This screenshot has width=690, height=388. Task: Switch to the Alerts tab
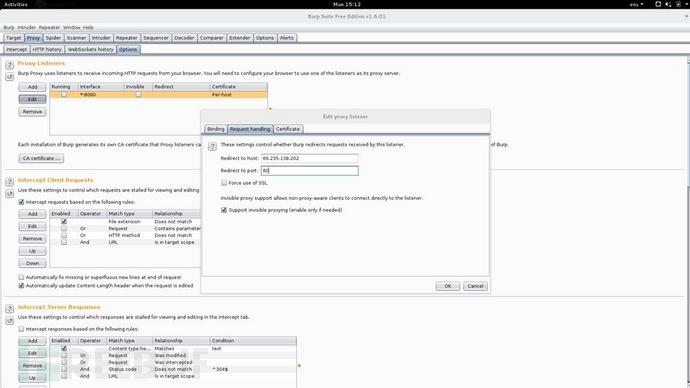pos(286,38)
